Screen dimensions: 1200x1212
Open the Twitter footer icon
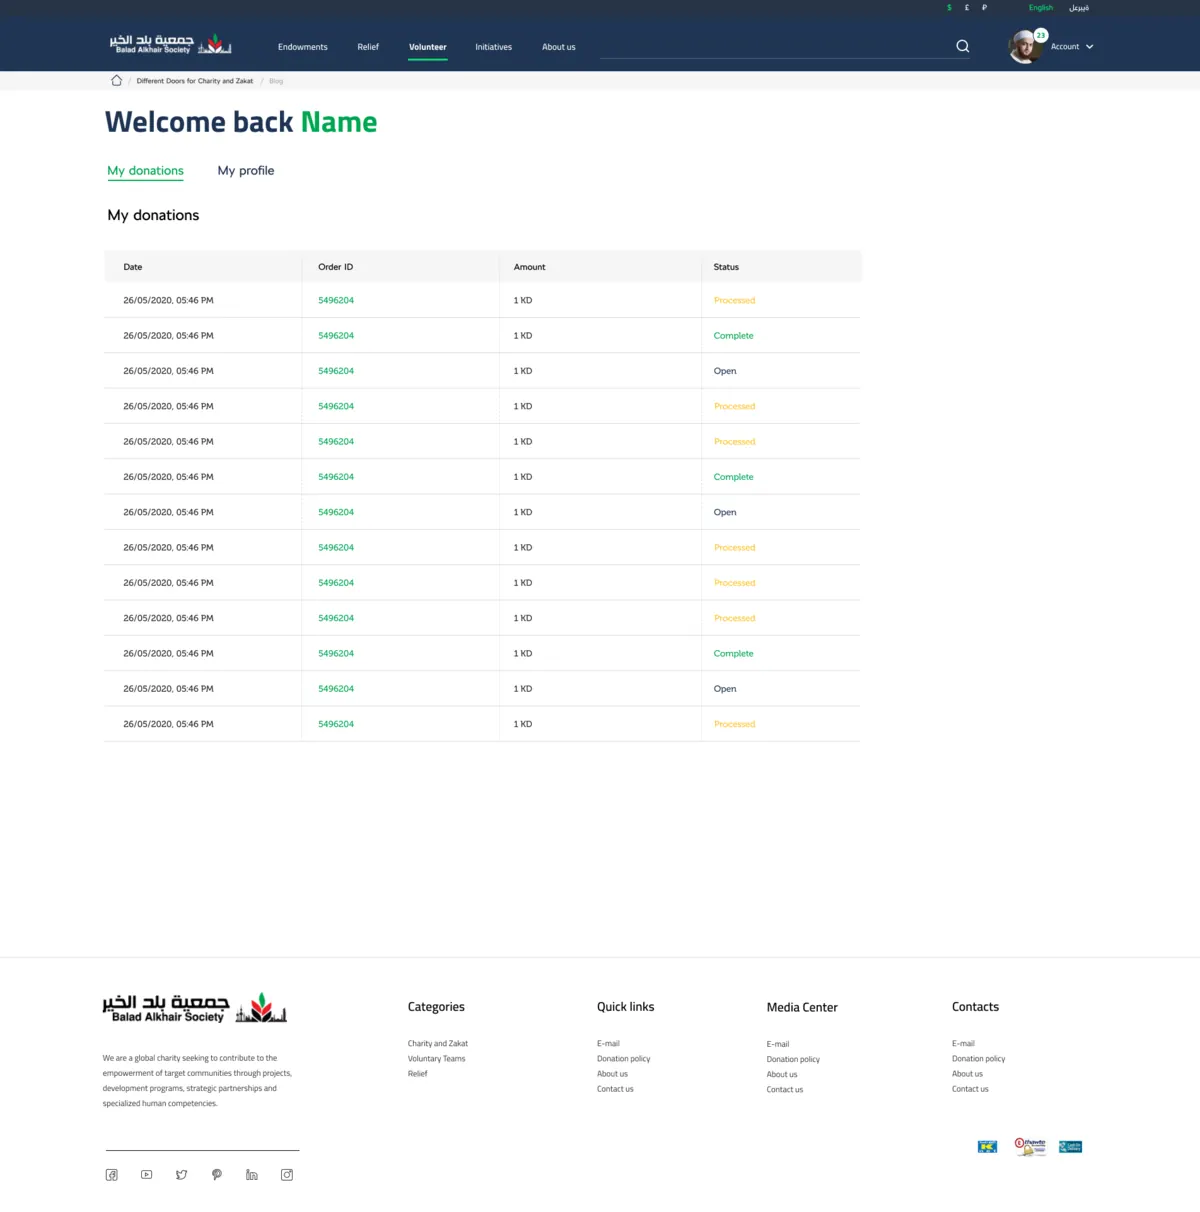point(182,1175)
